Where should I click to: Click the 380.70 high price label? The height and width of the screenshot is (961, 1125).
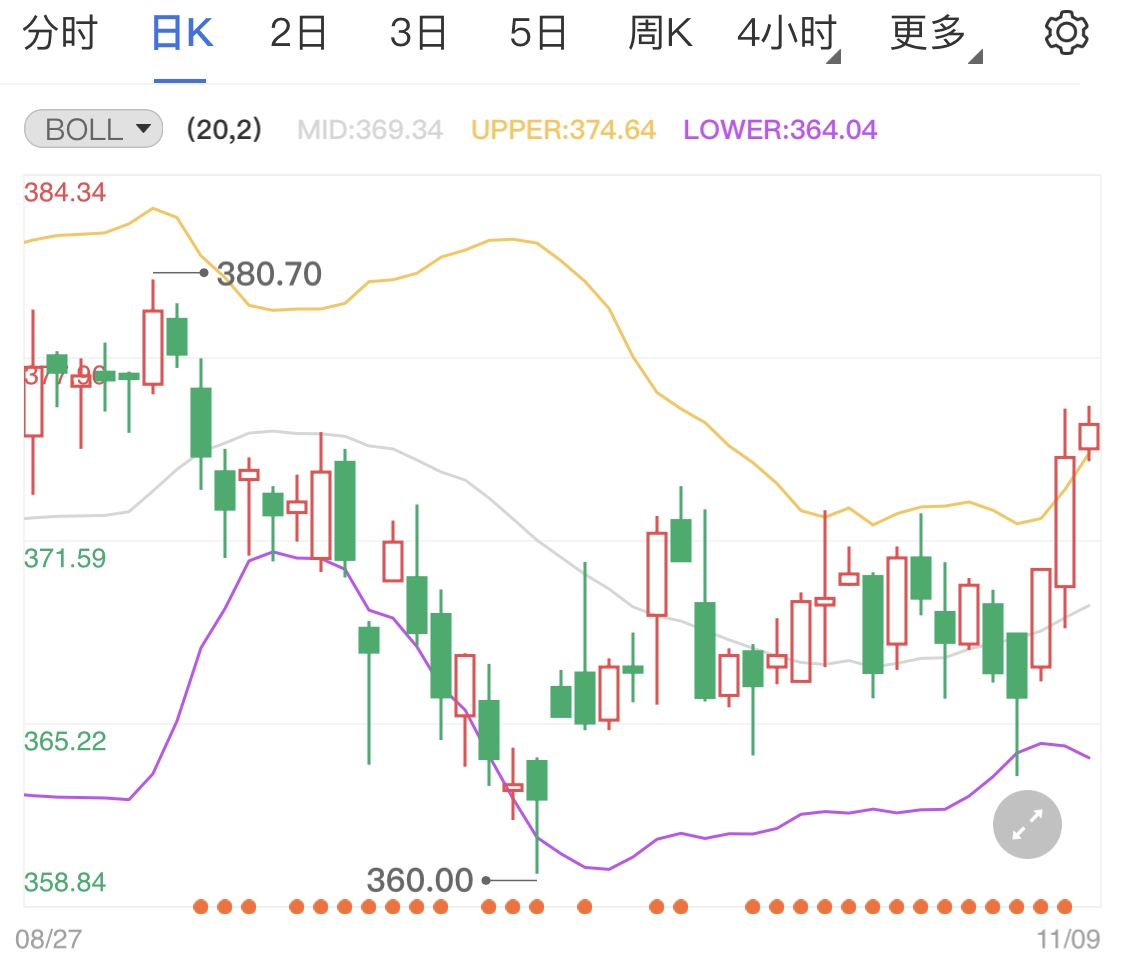click(x=269, y=273)
